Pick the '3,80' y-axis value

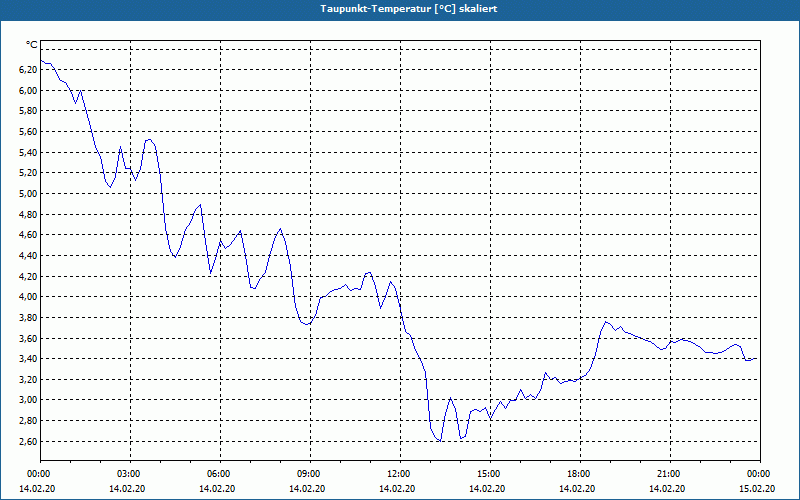coord(29,317)
